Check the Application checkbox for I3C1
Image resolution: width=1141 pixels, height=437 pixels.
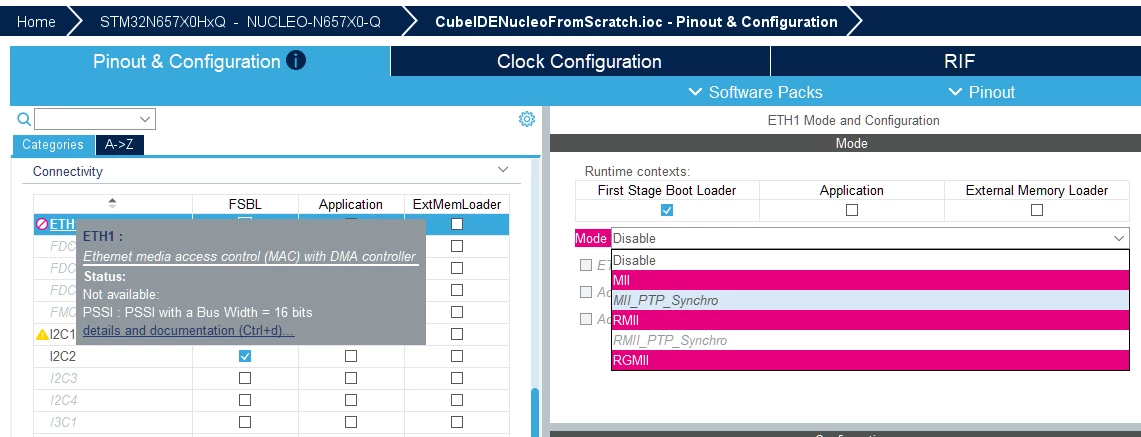351,422
